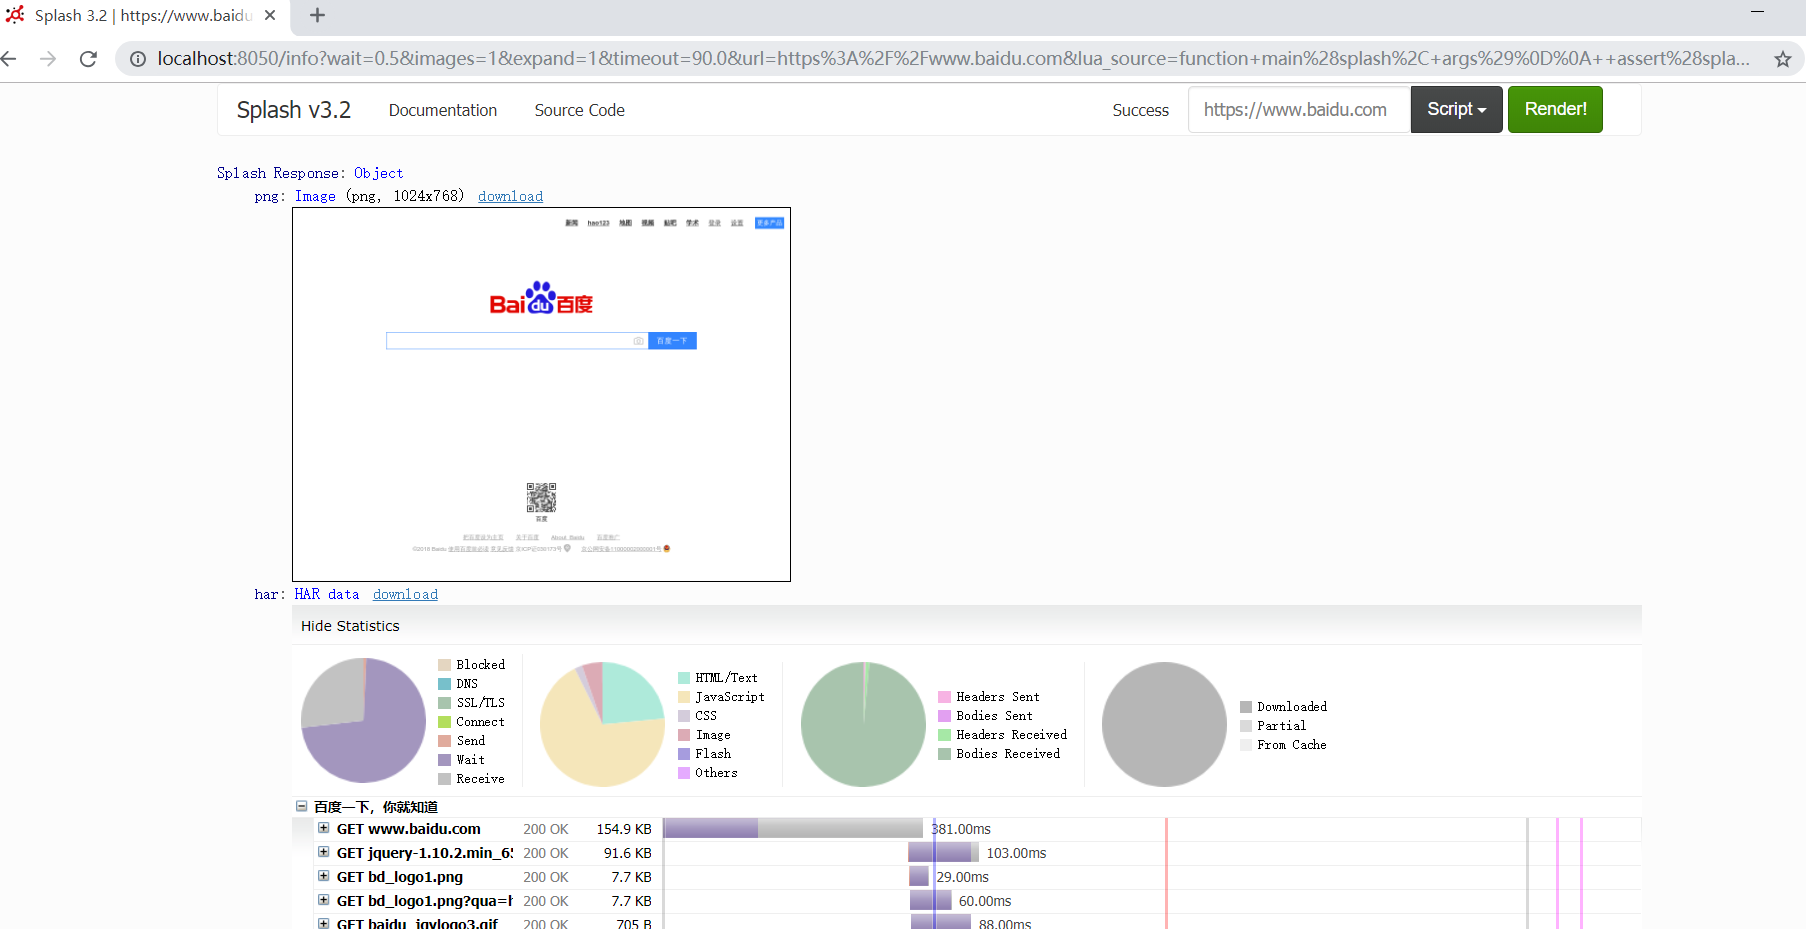Open the Splash v3.2 home link
Viewport: 1806px width, 929px height.
(x=293, y=110)
